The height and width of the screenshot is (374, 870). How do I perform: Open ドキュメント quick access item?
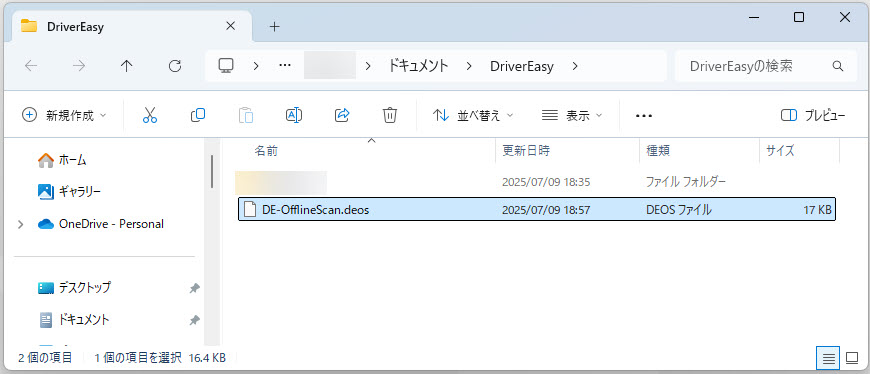tap(84, 320)
